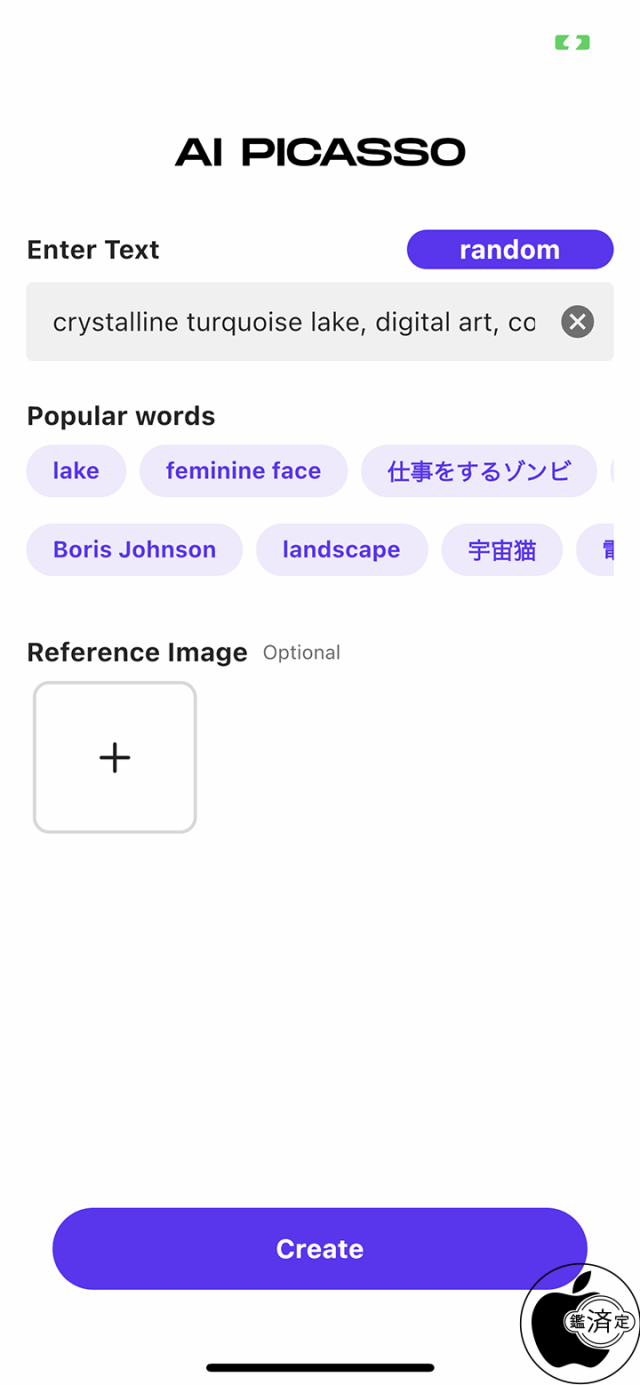
Task: Tap the random button for a random prompt
Action: tap(510, 249)
